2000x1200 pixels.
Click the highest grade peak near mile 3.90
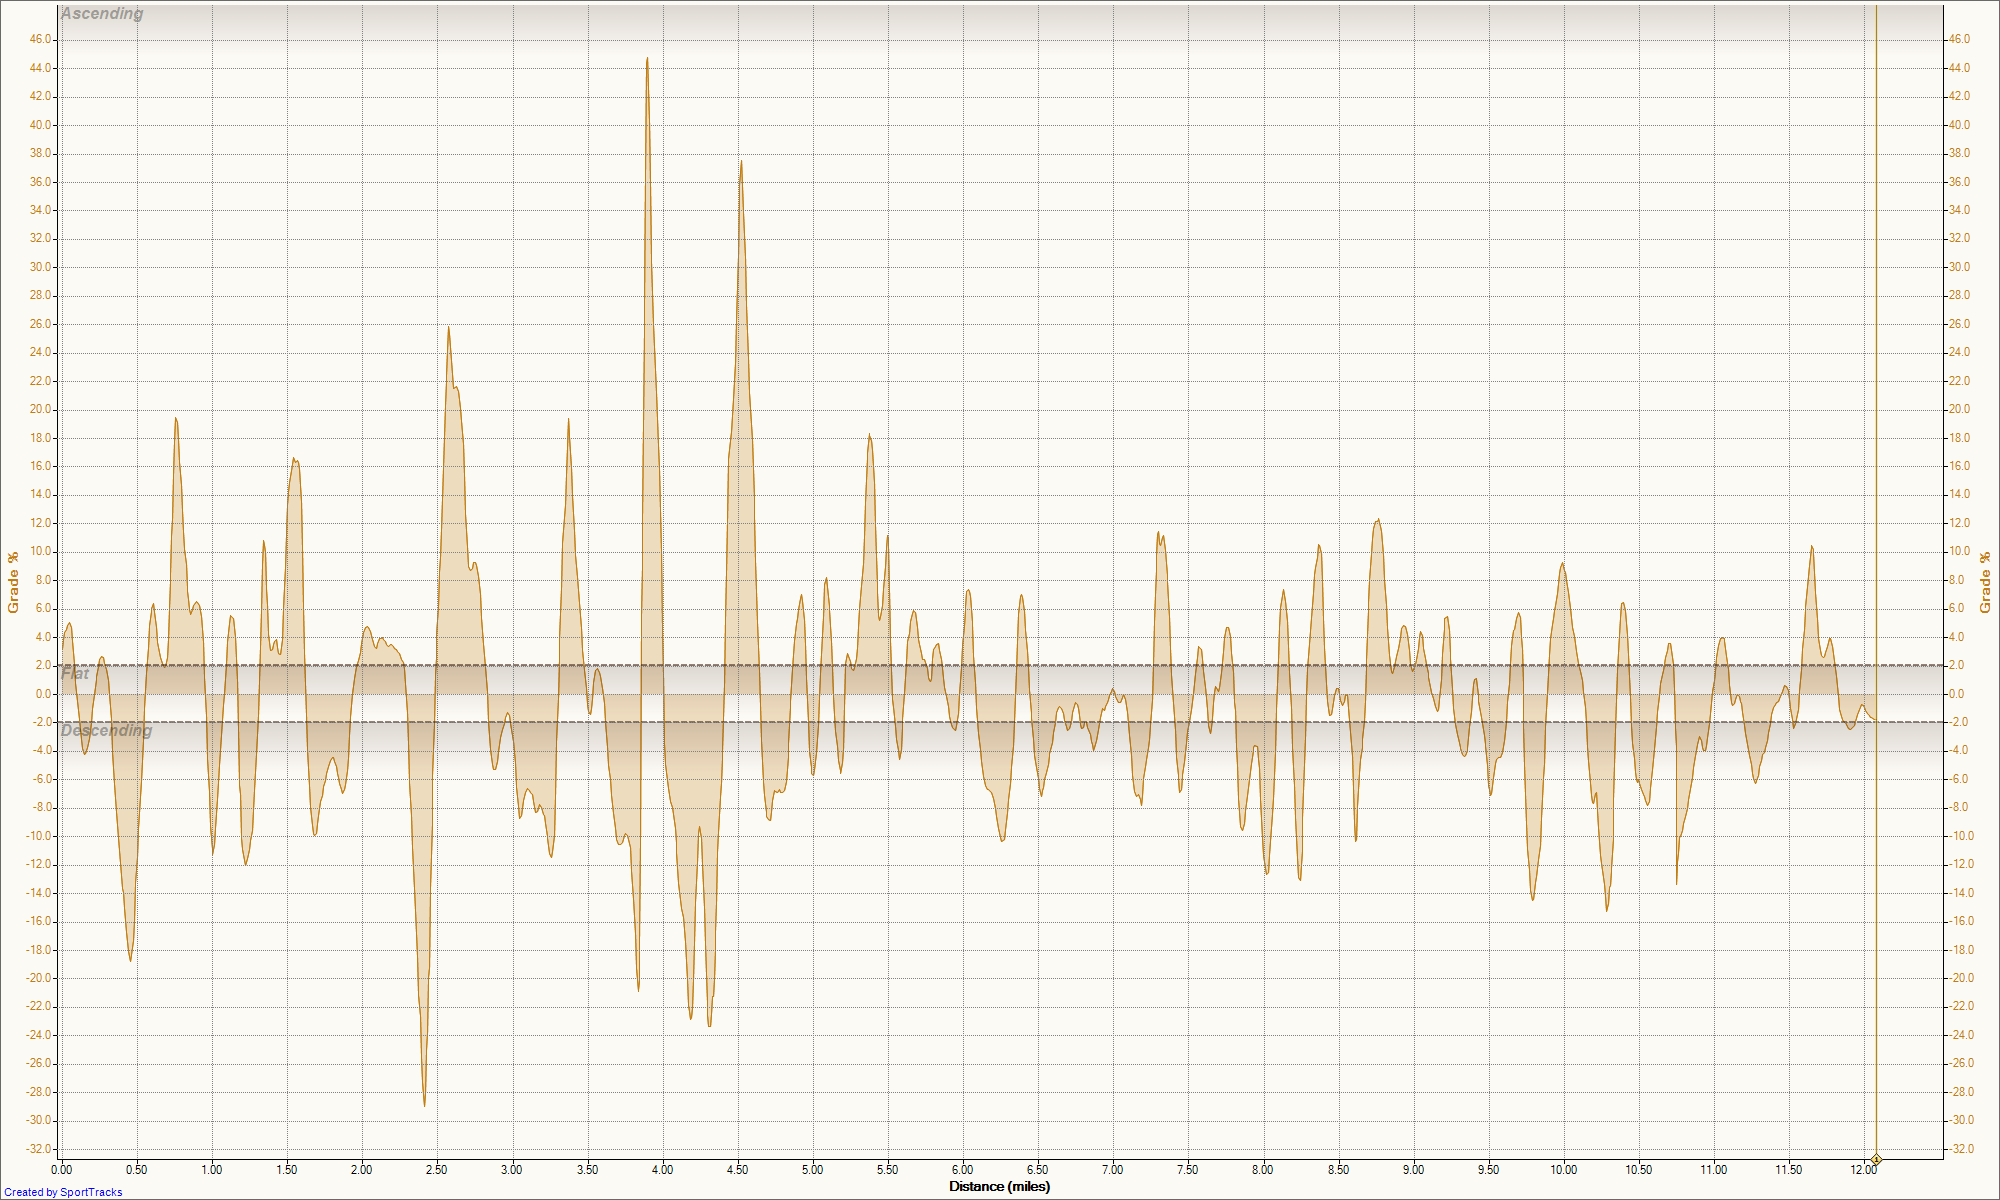point(647,59)
